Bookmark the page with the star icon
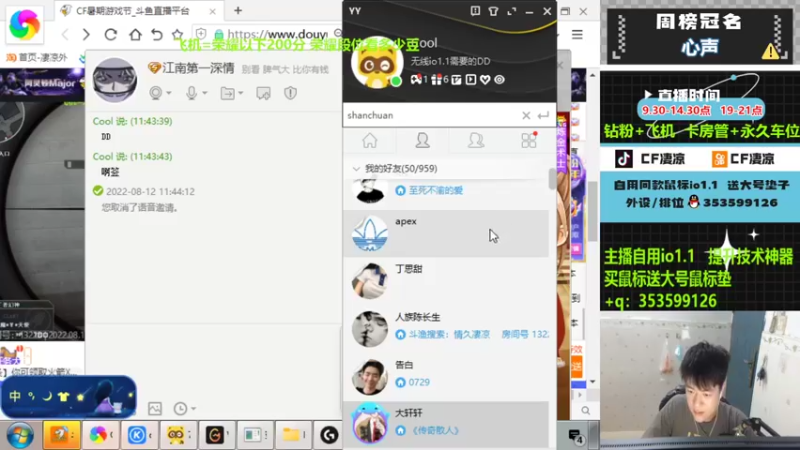 pyautogui.click(x=177, y=34)
